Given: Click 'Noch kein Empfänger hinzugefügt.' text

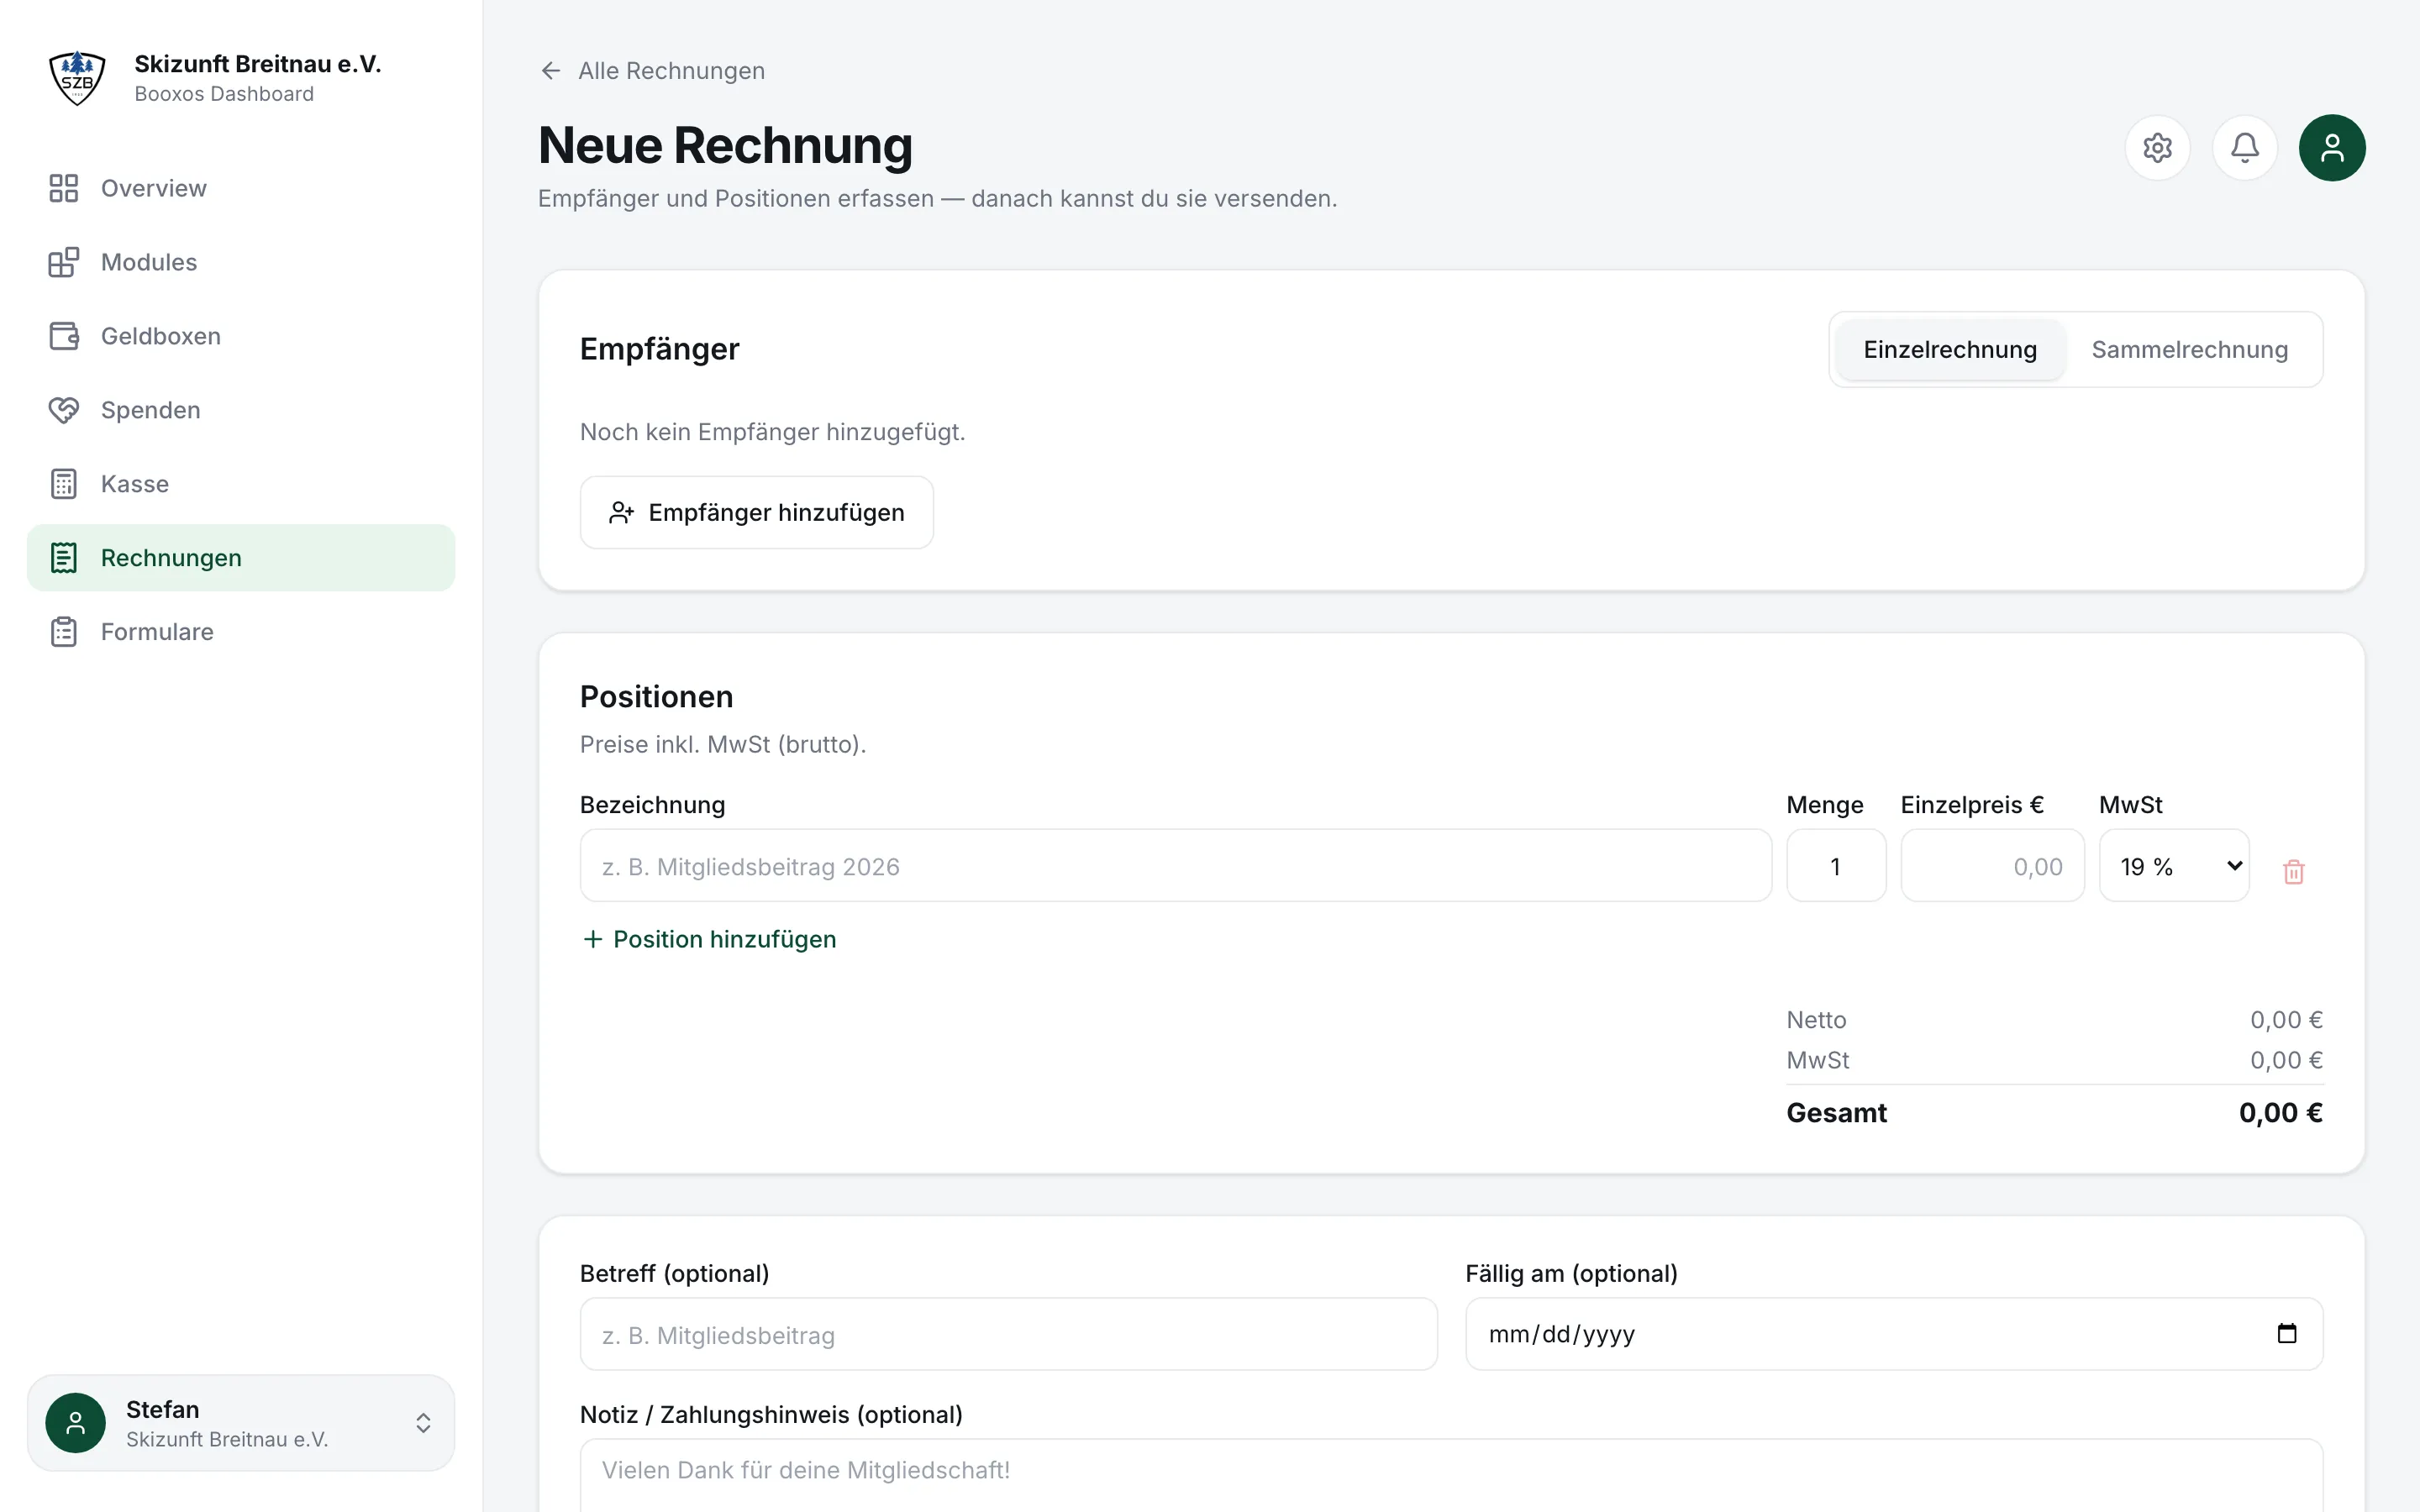Looking at the screenshot, I should (772, 432).
